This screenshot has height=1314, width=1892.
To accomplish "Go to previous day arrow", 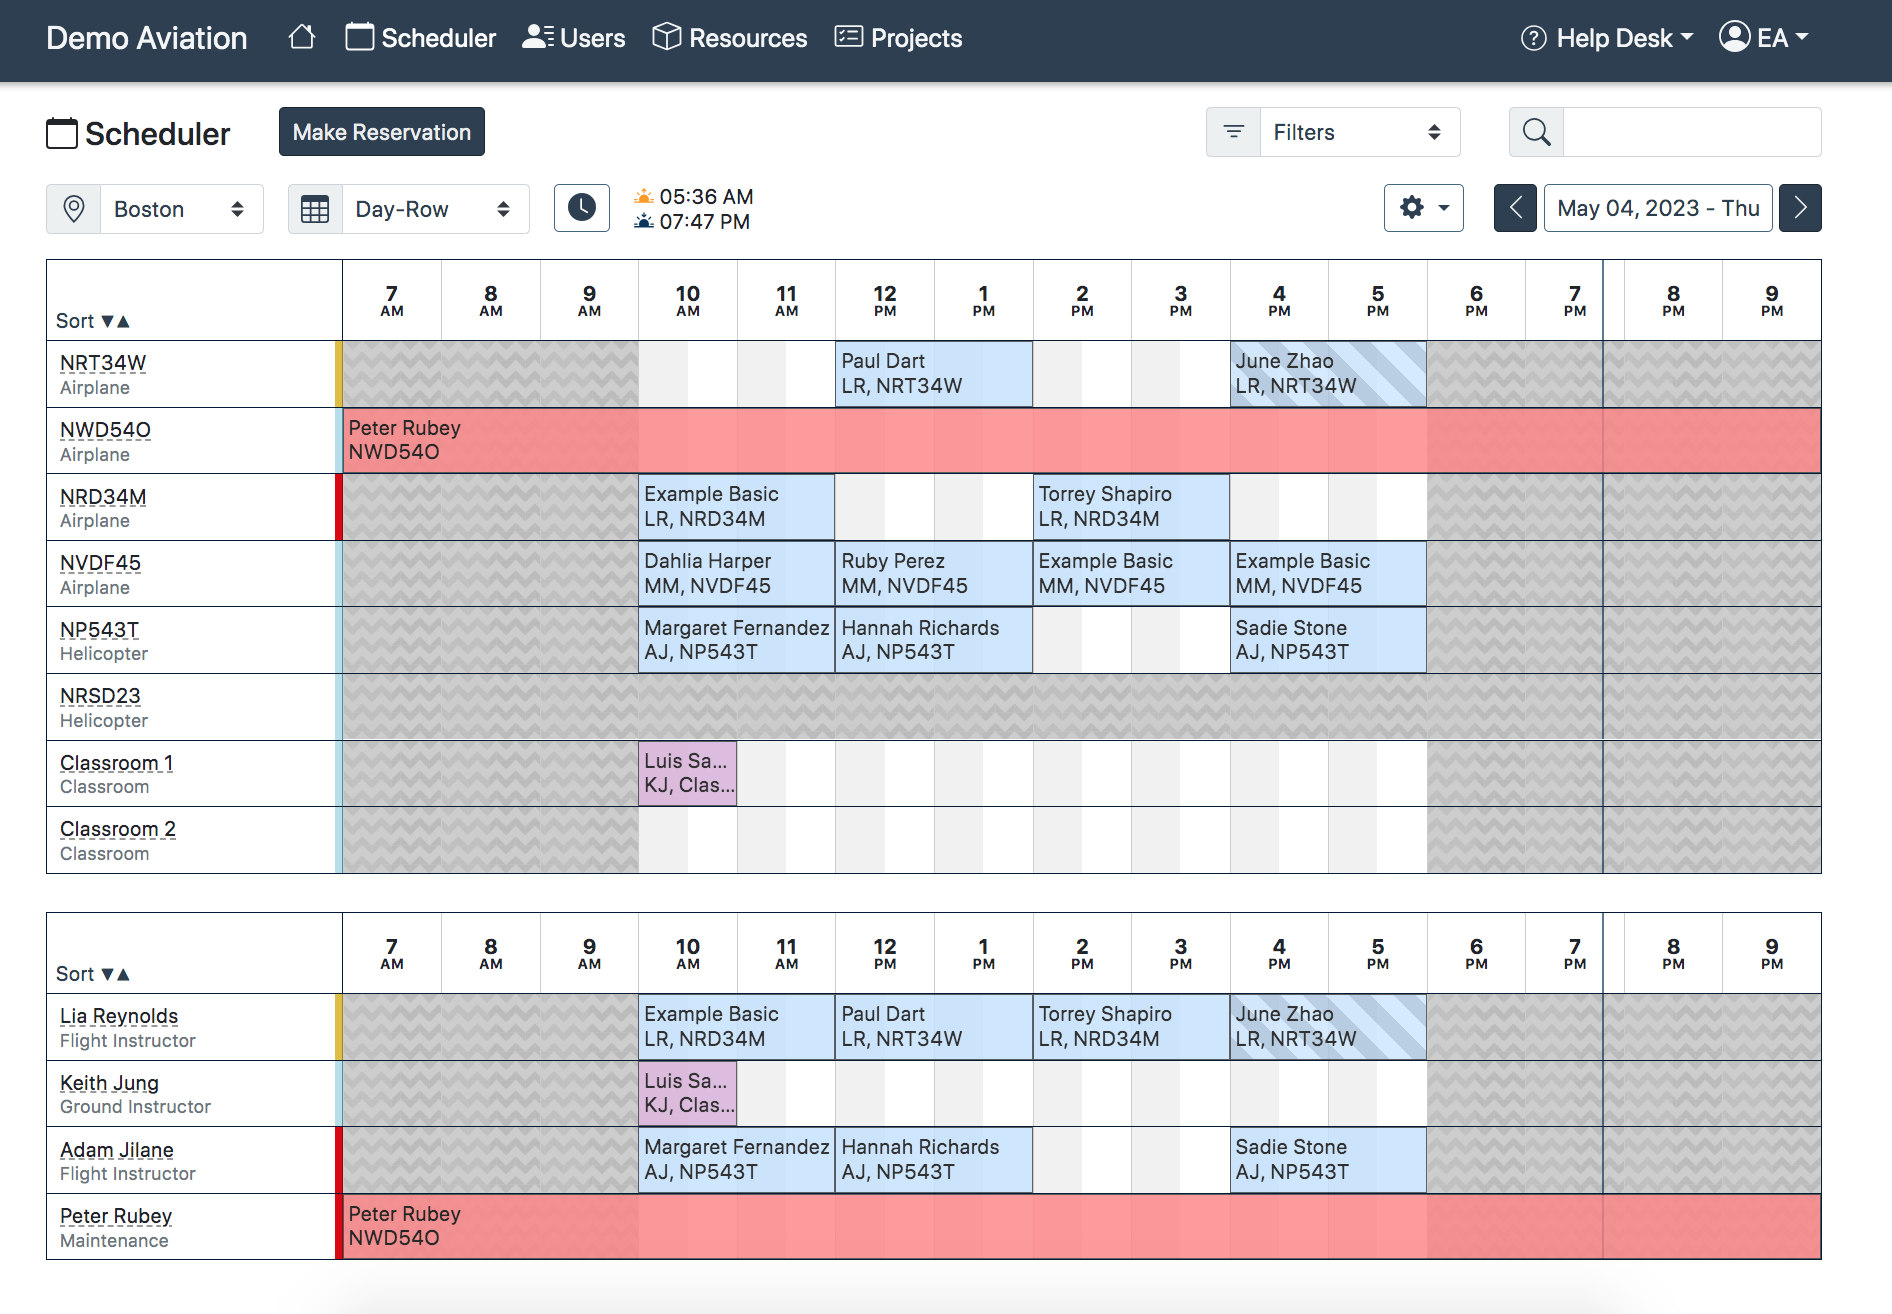I will [x=1515, y=208].
